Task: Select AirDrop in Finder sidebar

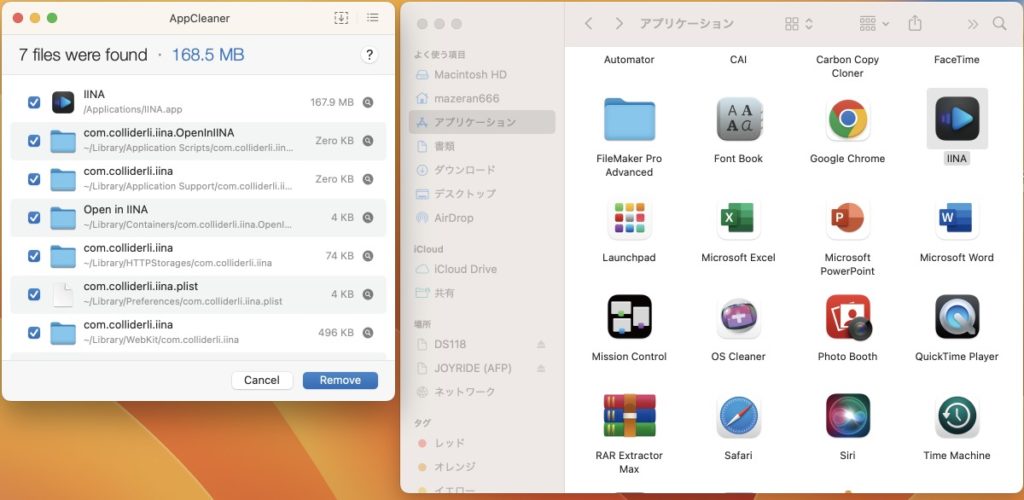Action: tap(482, 218)
